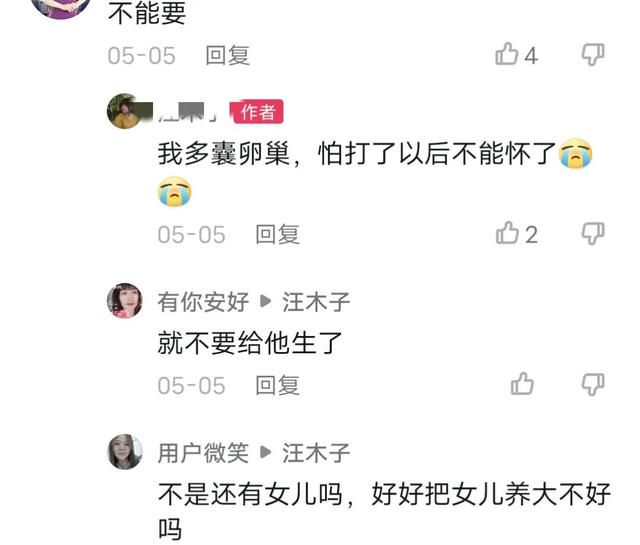This screenshot has height=545, width=640.
Task: Tap the author's avatar picture
Action: 124,111
